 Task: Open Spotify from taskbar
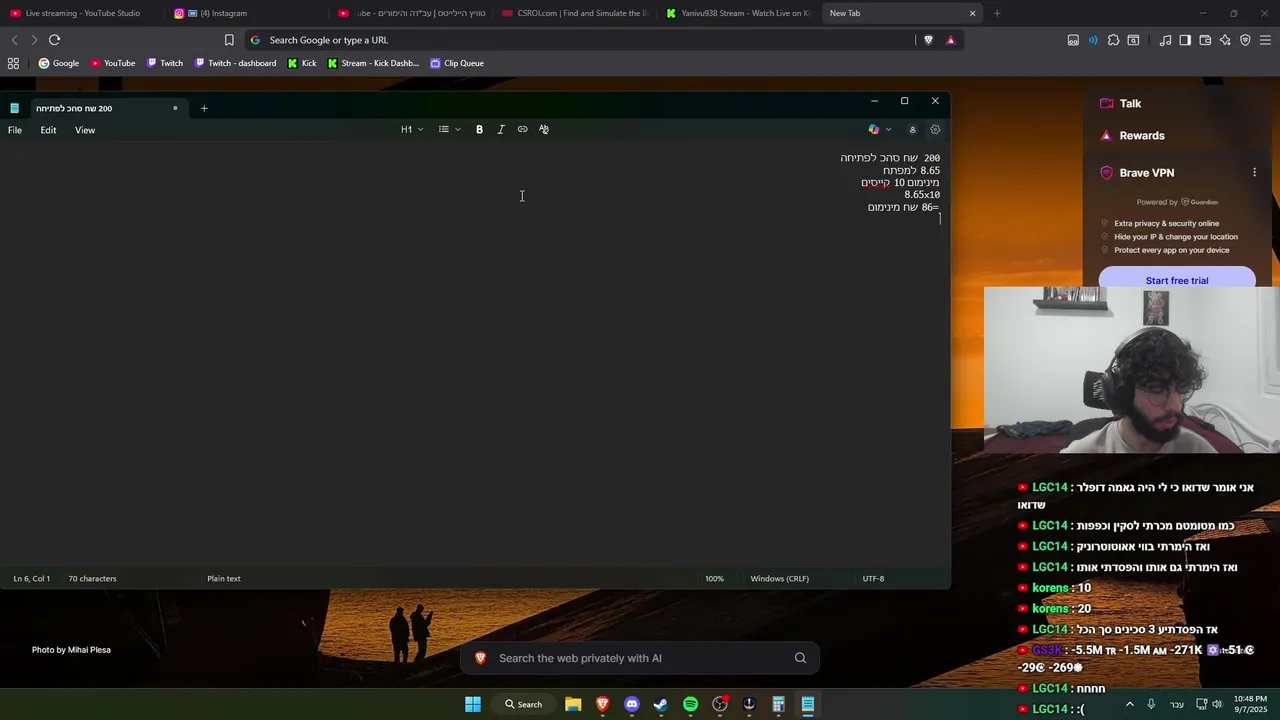(690, 704)
